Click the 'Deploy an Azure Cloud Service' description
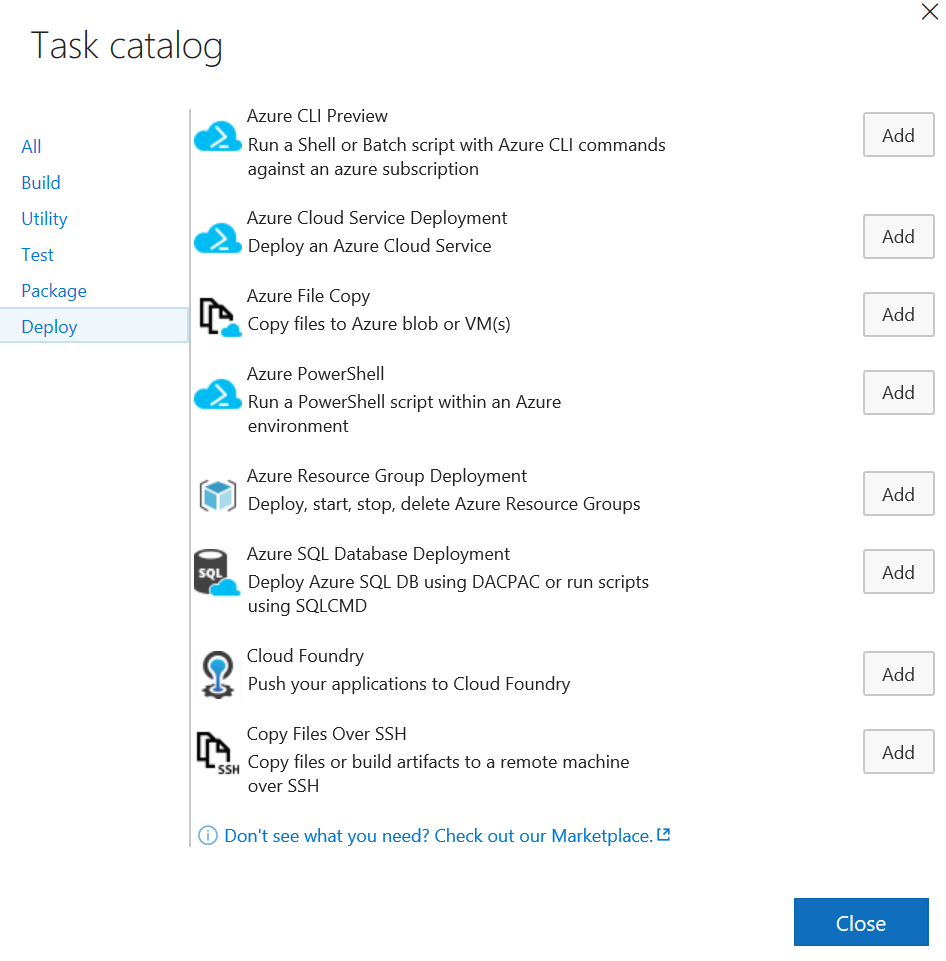 click(x=369, y=246)
